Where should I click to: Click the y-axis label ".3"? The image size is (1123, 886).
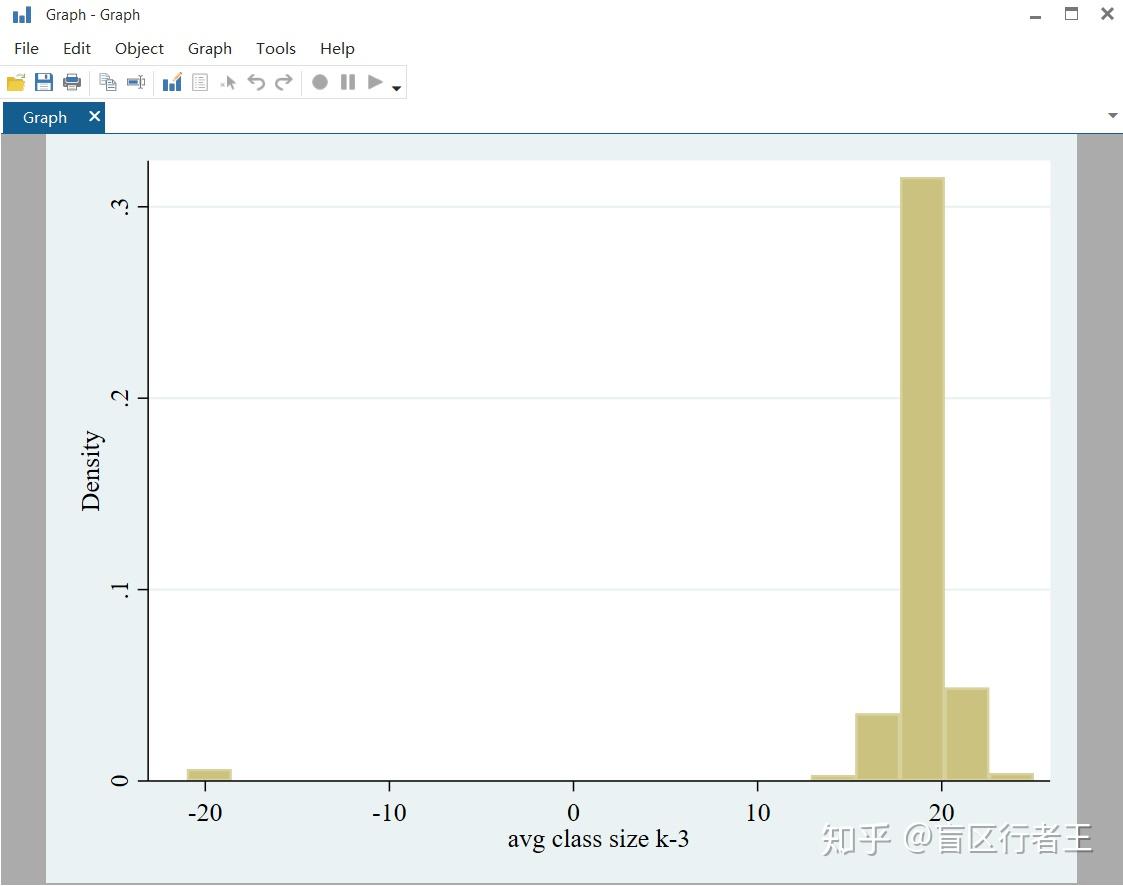click(121, 206)
